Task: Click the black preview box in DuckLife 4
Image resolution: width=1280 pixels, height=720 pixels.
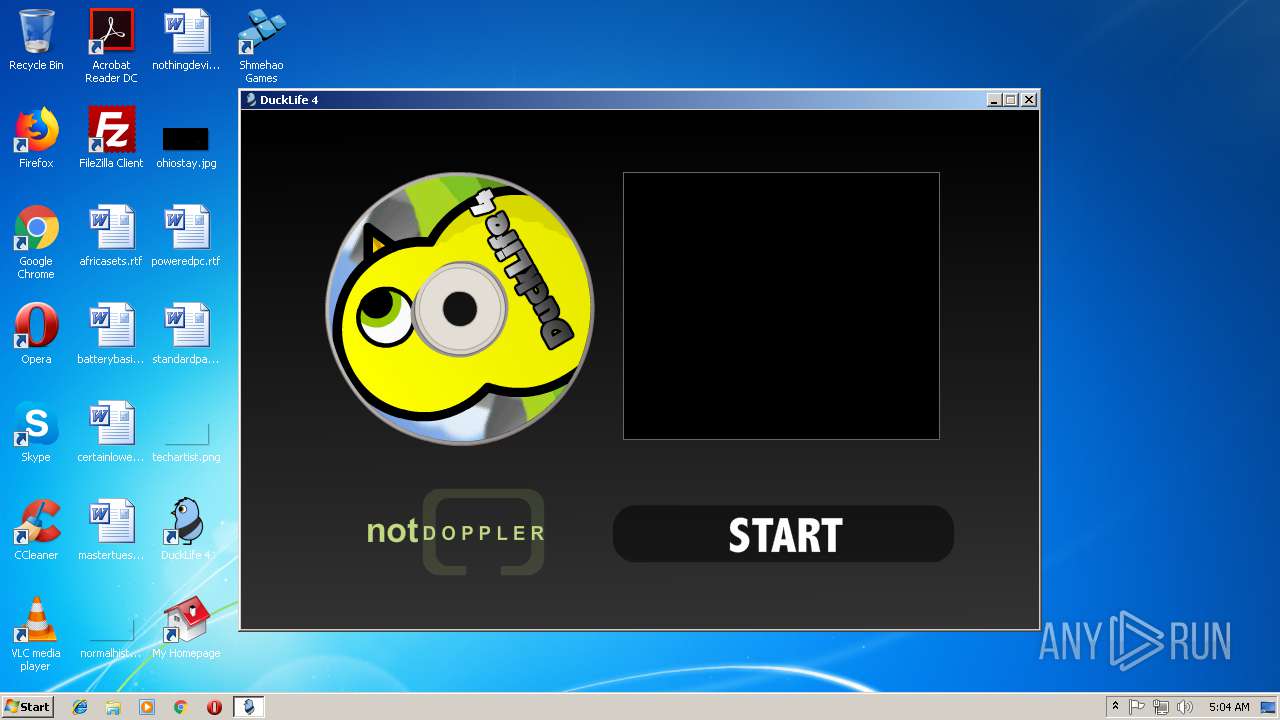Action: (781, 306)
